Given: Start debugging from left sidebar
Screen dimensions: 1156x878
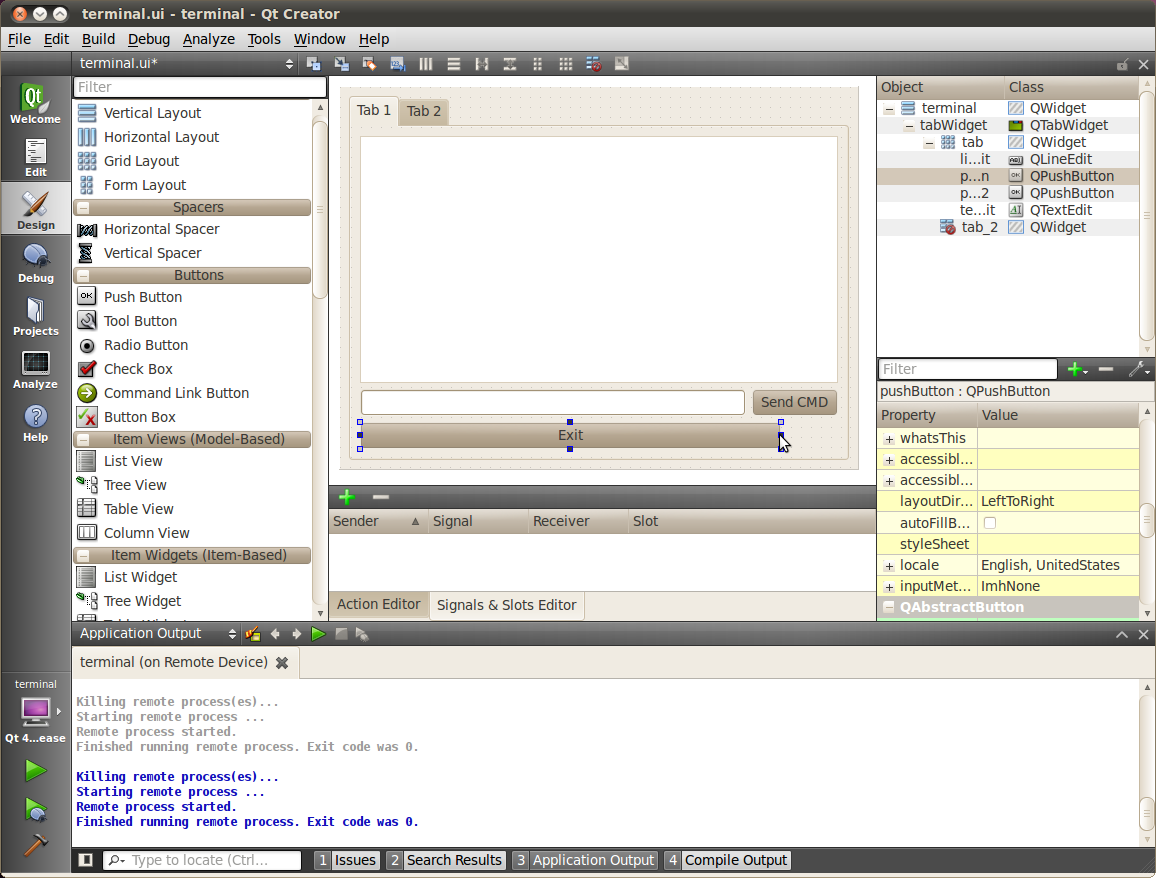Looking at the screenshot, I should point(35,809).
